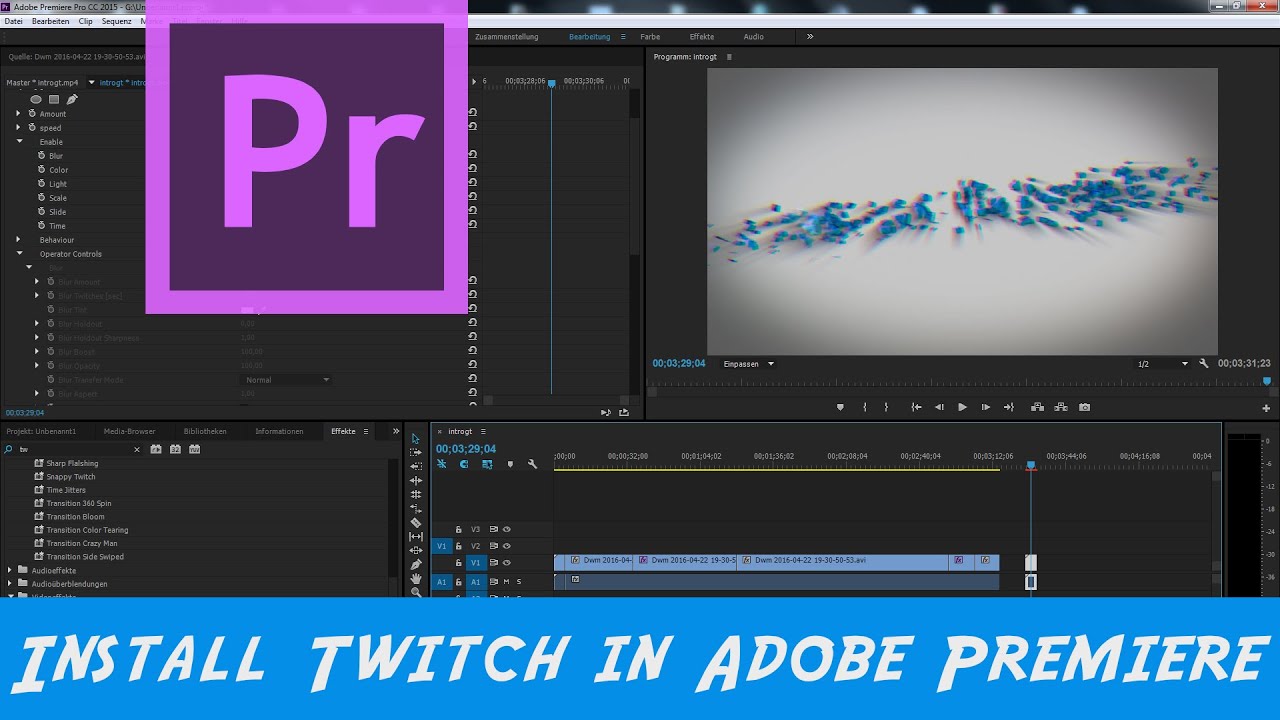Select Transition Crazy Man preset
This screenshot has width=1280, height=720.
point(82,543)
